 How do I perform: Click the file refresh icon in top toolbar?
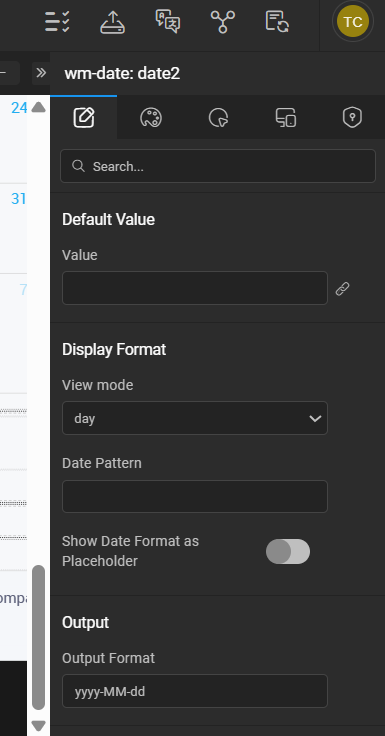pos(277,22)
